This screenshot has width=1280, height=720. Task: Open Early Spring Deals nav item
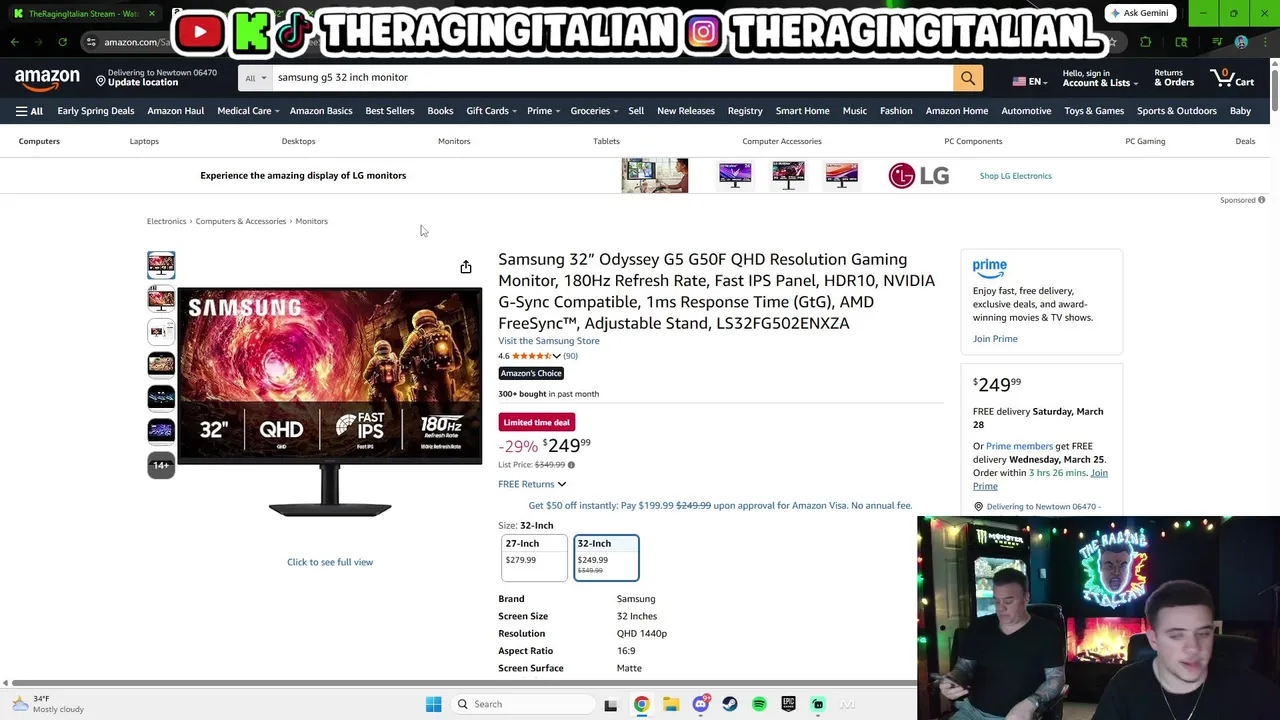(x=95, y=111)
